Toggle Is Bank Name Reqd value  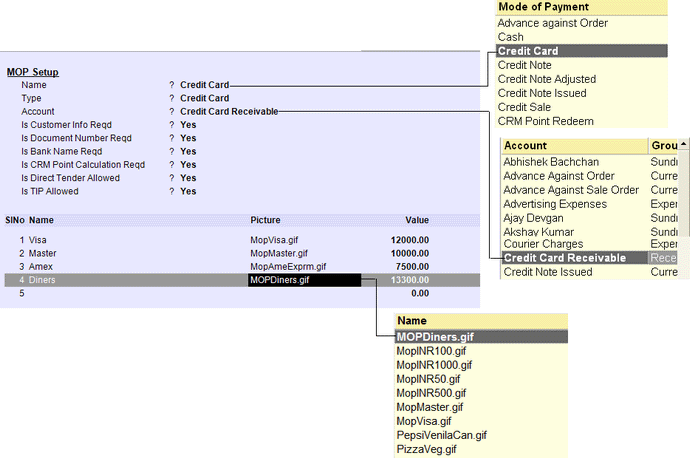[188, 151]
